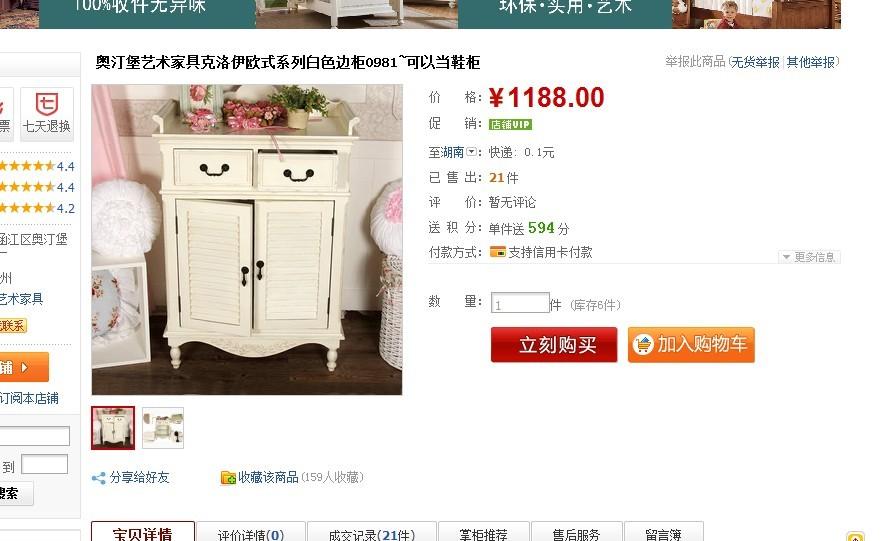This screenshot has width=884, height=541.
Task: Click the 其他举报 report link
Action: [810, 62]
